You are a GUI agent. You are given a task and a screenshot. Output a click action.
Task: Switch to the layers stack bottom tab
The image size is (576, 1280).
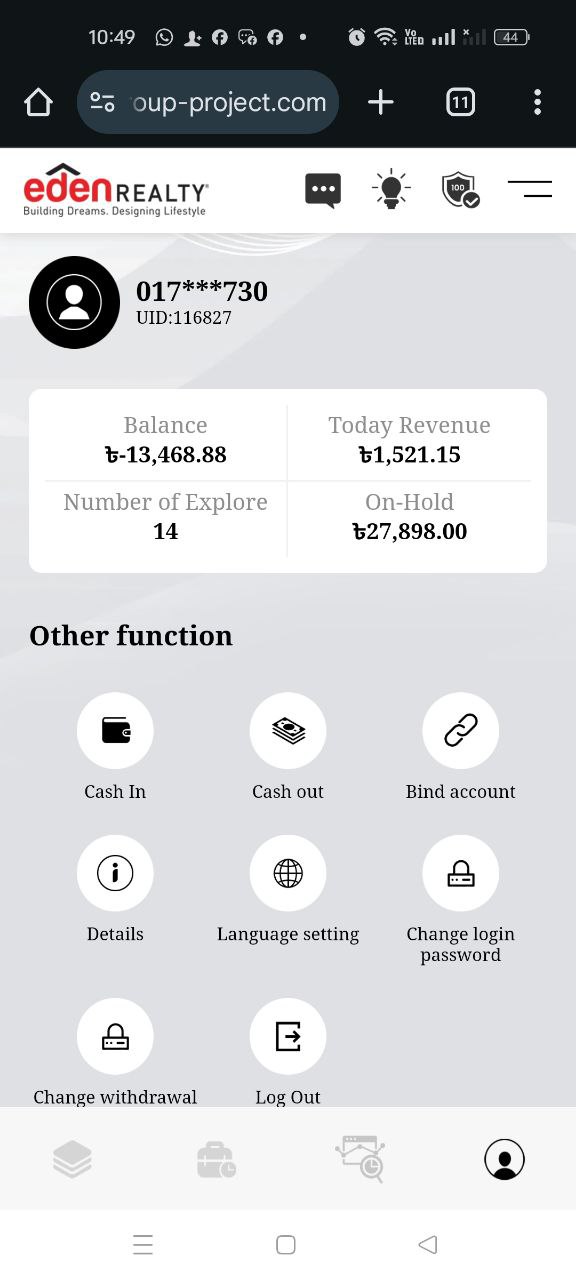tap(72, 1159)
